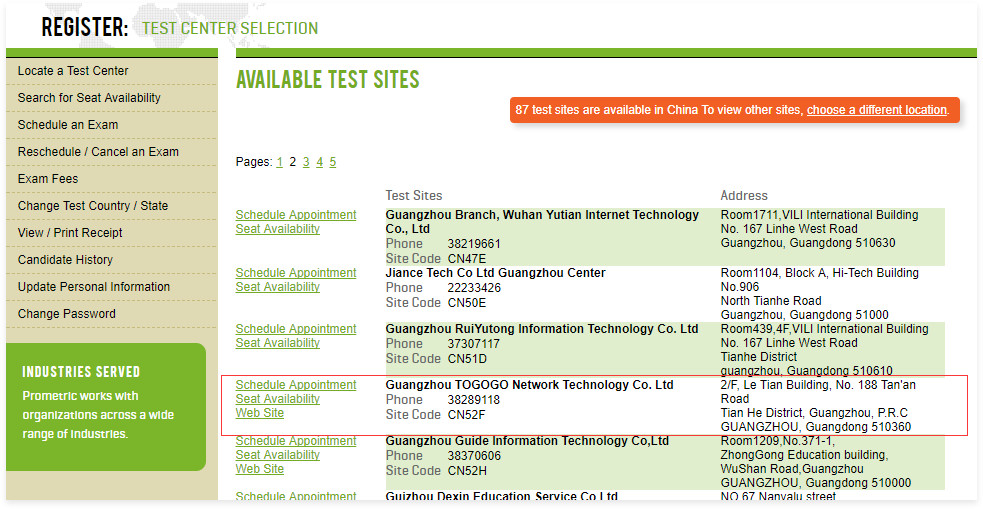Select 'Tian He District, Guangzhou, P.R.C' address
The height and width of the screenshot is (509, 983).
coord(814,413)
